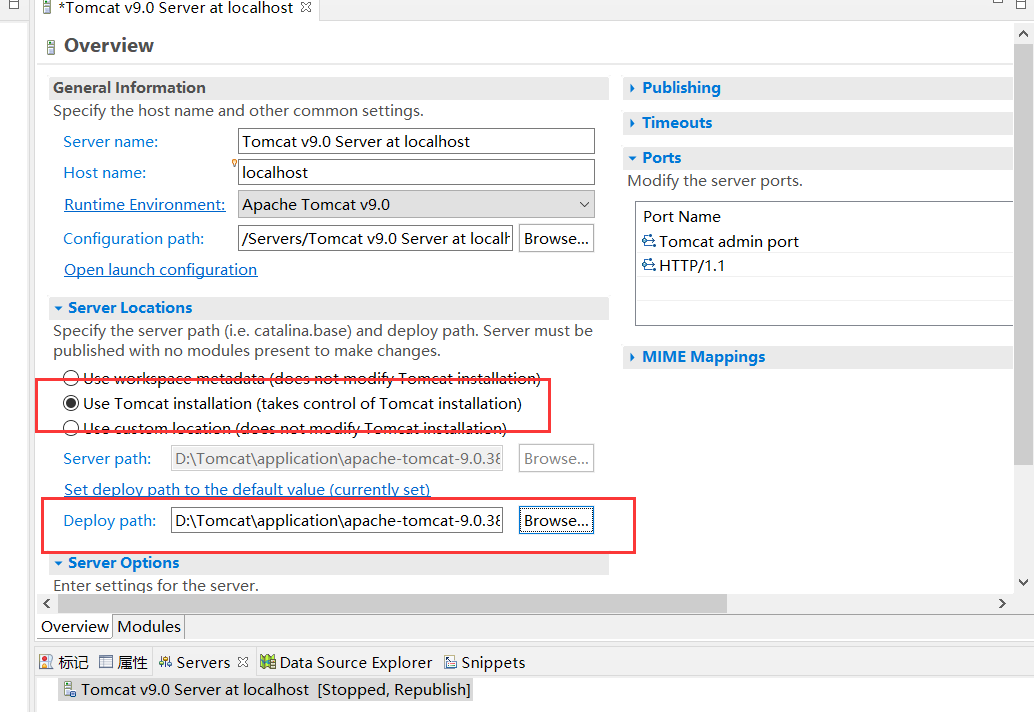This screenshot has width=1034, height=712.
Task: Click the Deploy path input field
Action: click(x=337, y=520)
